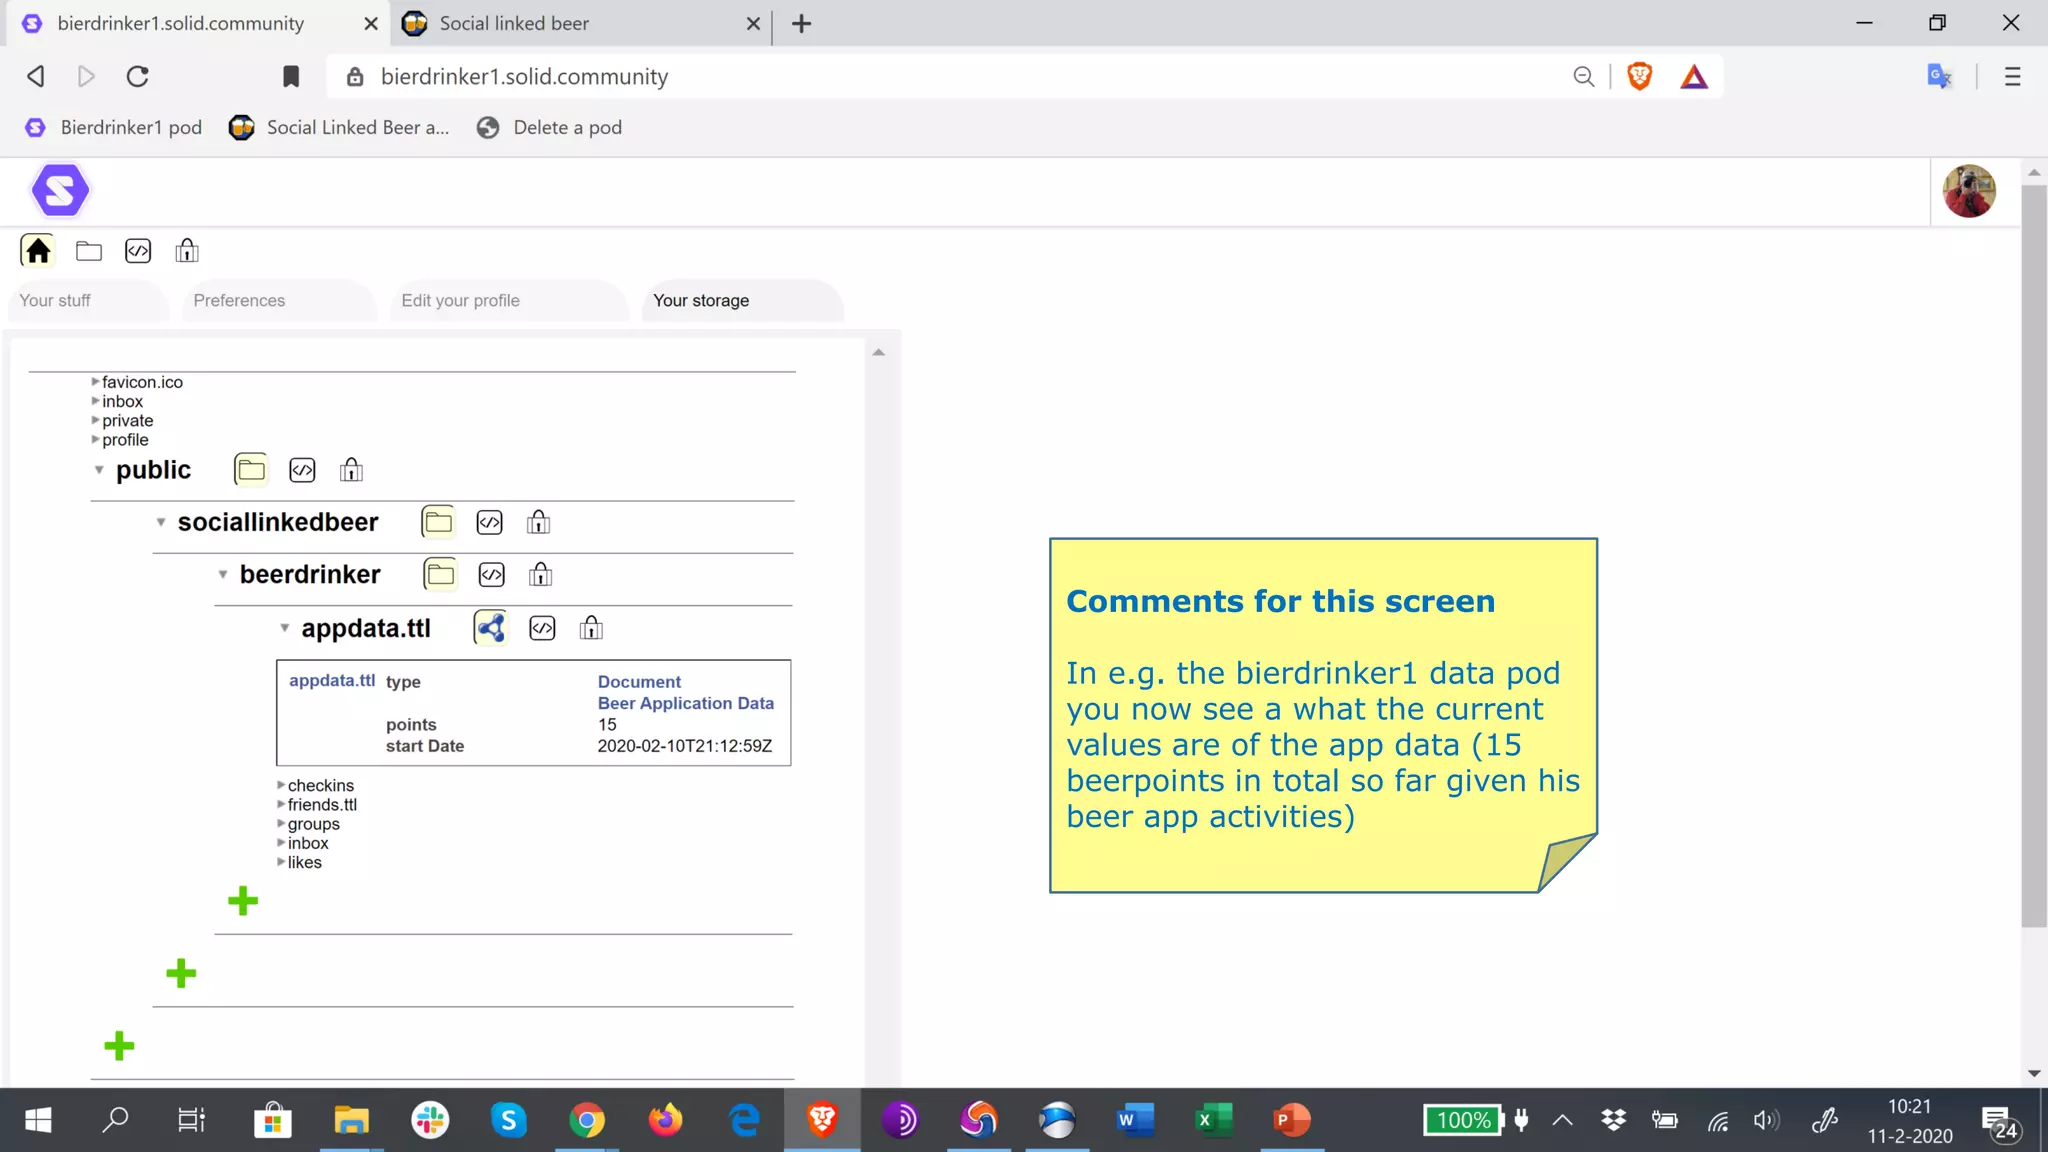Screen dimensions: 2048x1152
Task: Switch to Preferences tab
Action: 279,301
